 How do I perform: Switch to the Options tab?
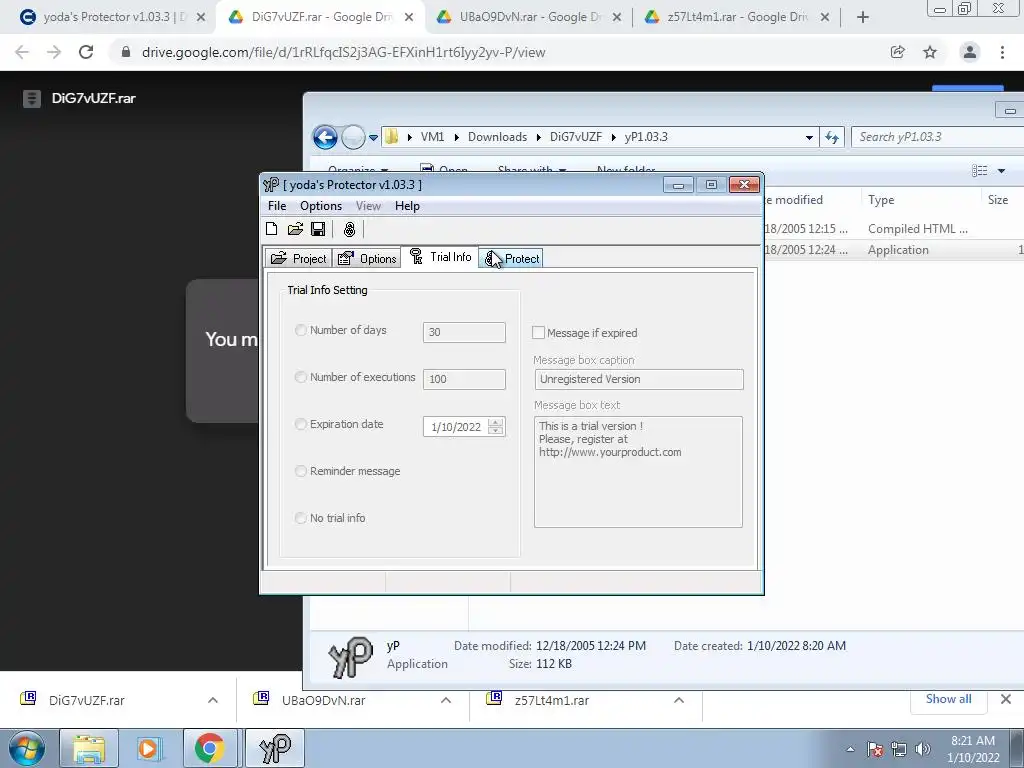(x=367, y=259)
